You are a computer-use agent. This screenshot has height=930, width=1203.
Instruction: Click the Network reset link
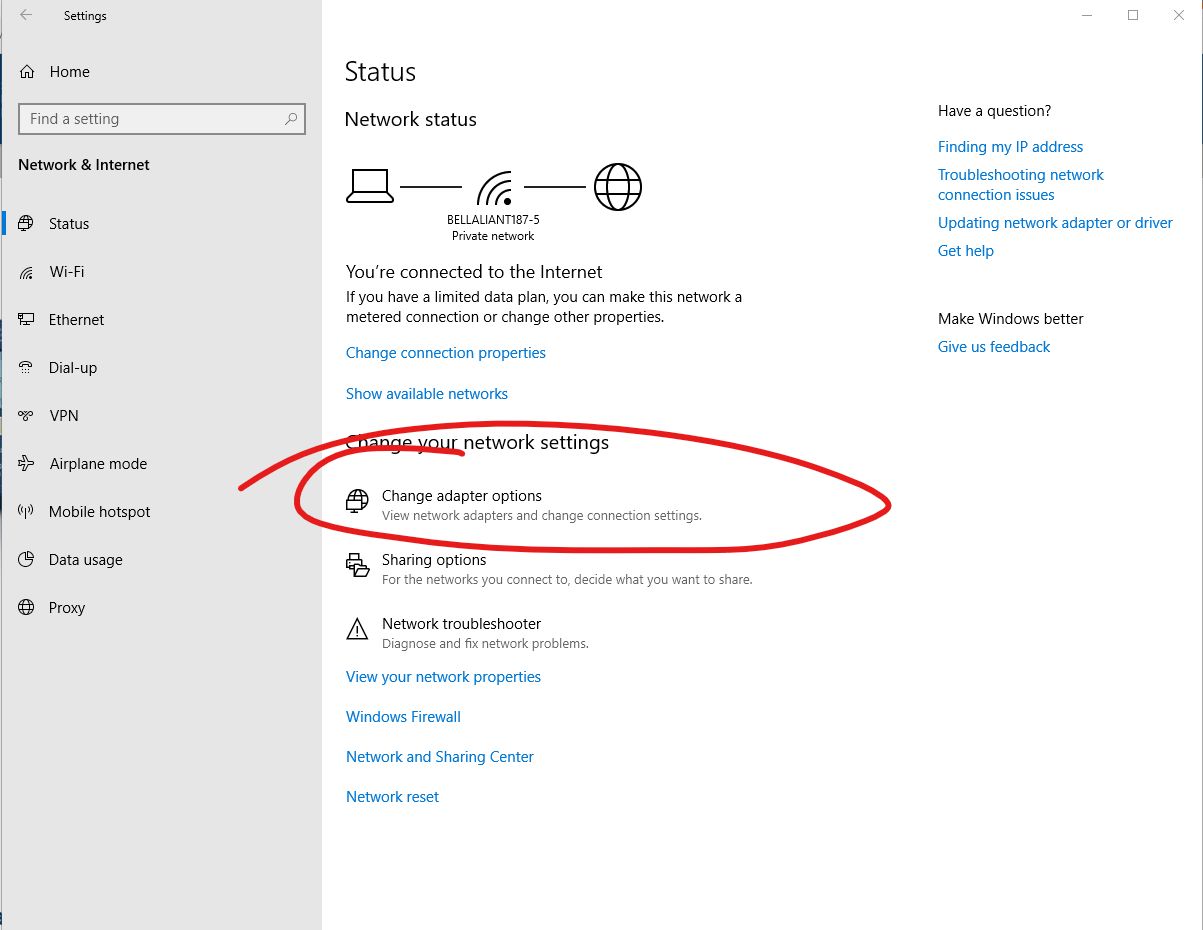point(392,797)
